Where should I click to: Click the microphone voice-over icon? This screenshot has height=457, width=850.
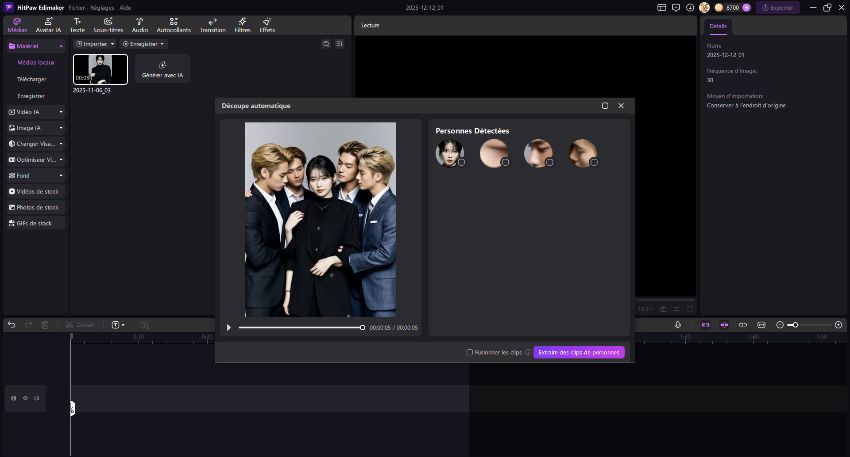tap(677, 325)
